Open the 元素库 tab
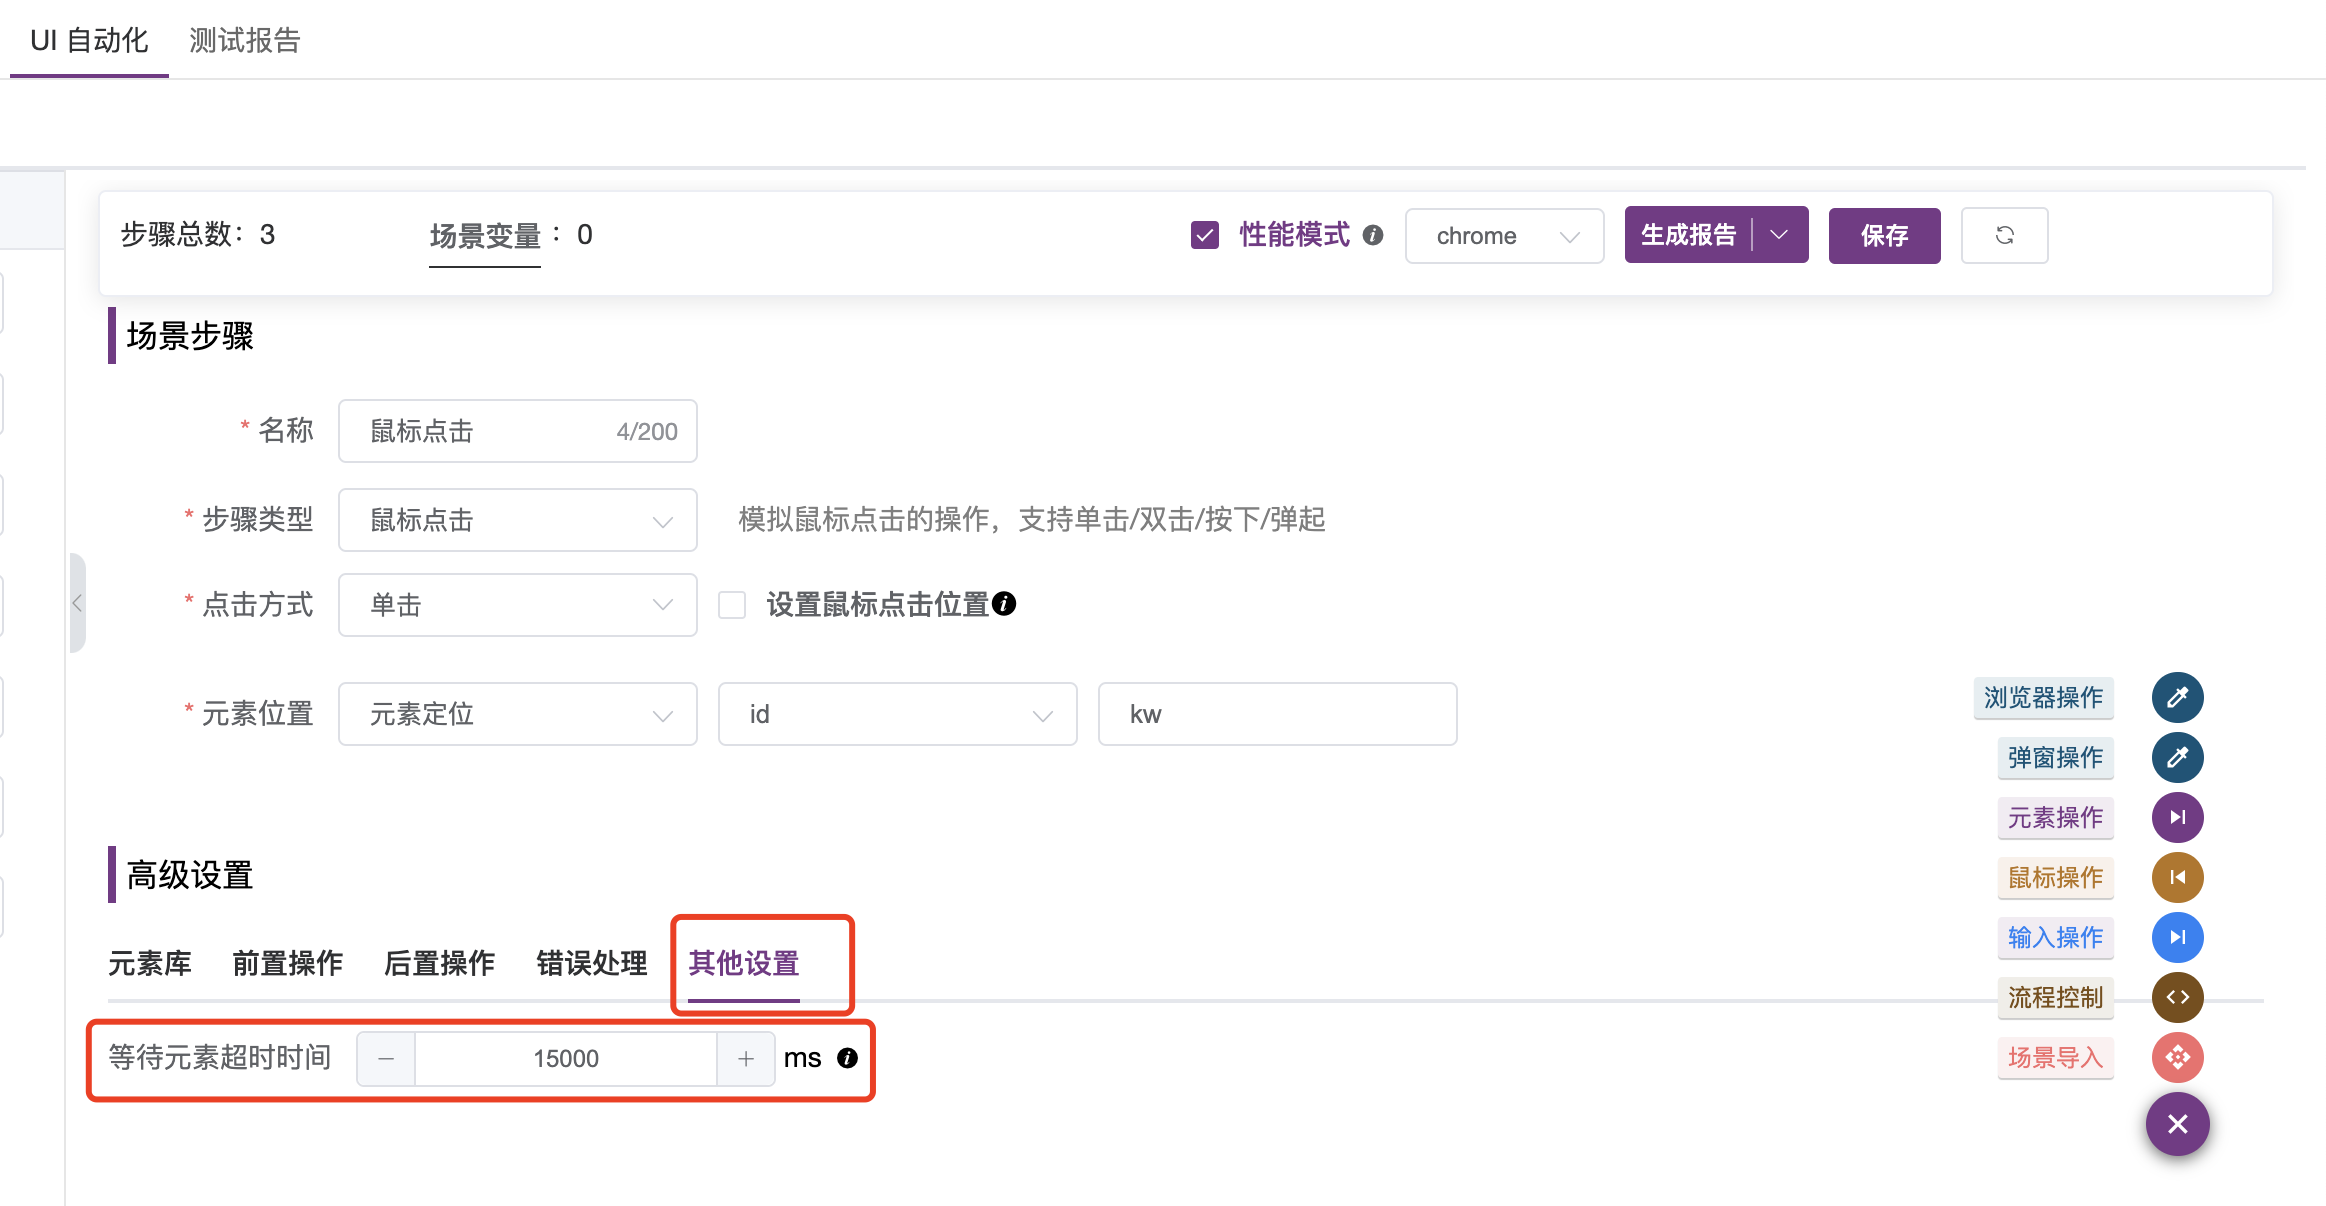Image resolution: width=2326 pixels, height=1206 pixels. [x=150, y=963]
